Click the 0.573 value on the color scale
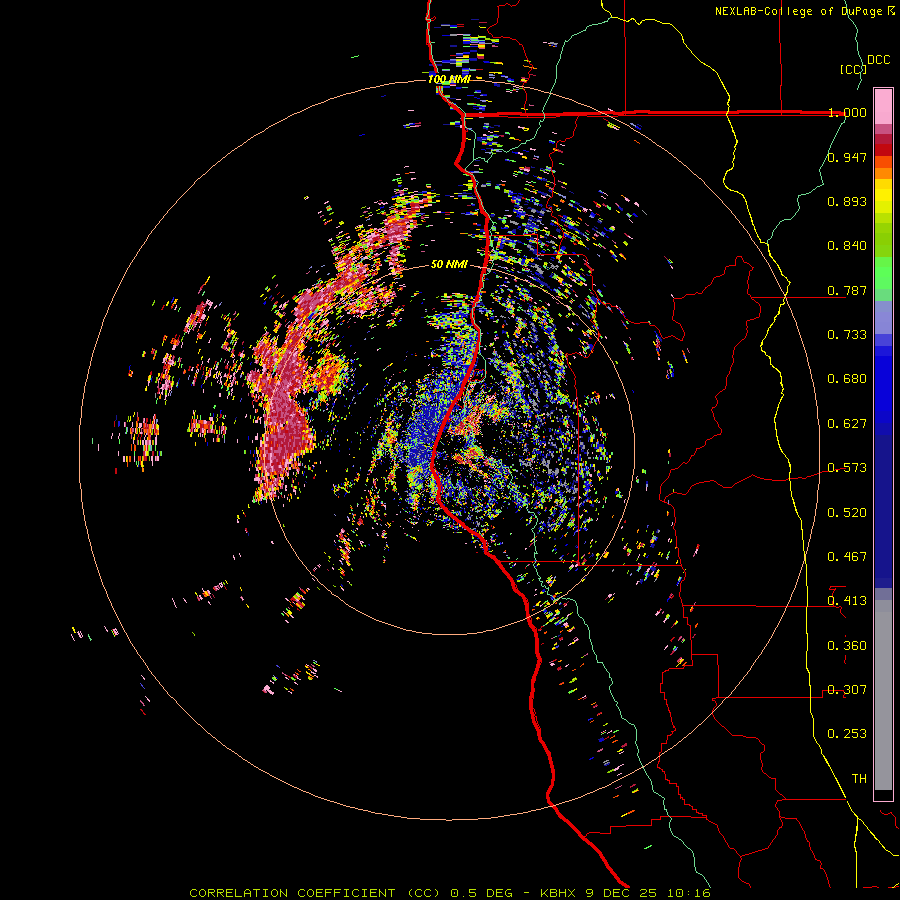The height and width of the screenshot is (900, 900). click(x=847, y=468)
